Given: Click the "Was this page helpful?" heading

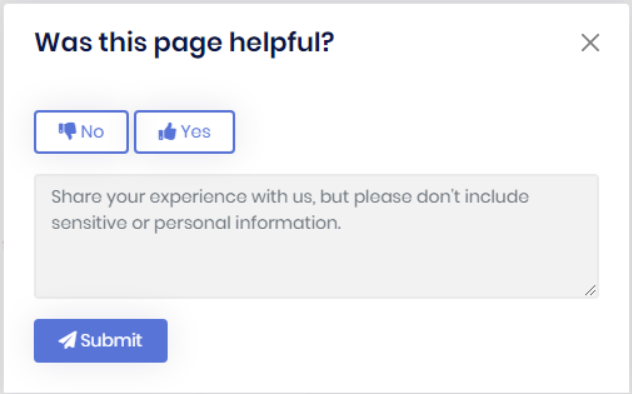Looking at the screenshot, I should coord(185,43).
